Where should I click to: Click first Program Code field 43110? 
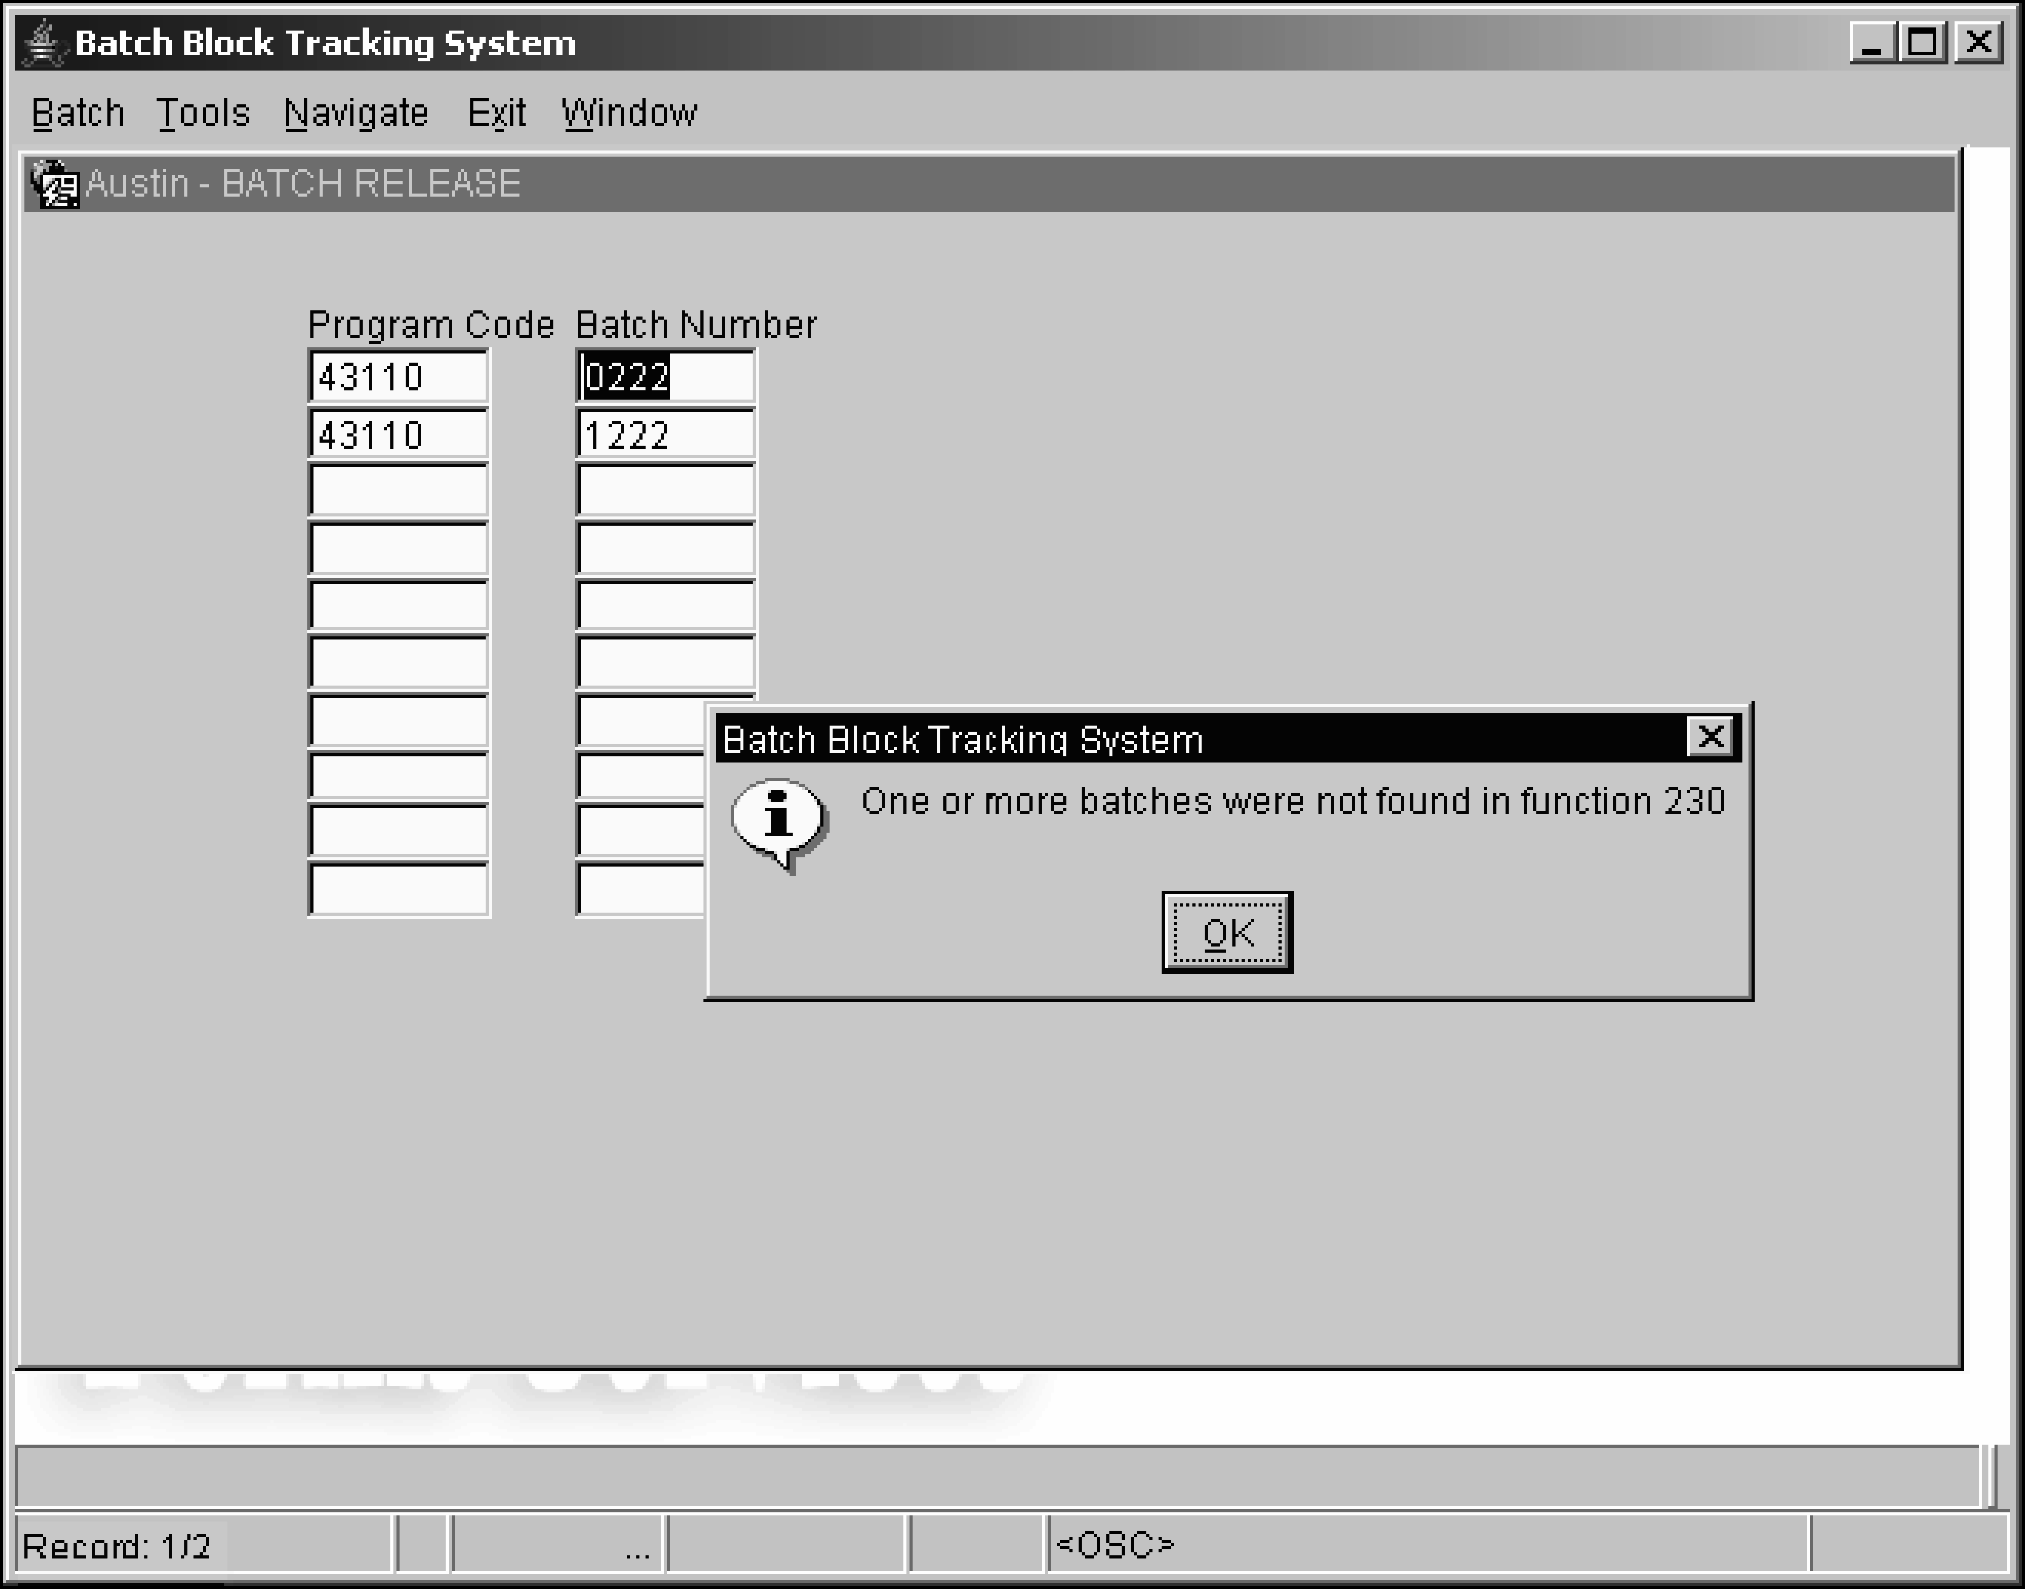click(x=398, y=377)
